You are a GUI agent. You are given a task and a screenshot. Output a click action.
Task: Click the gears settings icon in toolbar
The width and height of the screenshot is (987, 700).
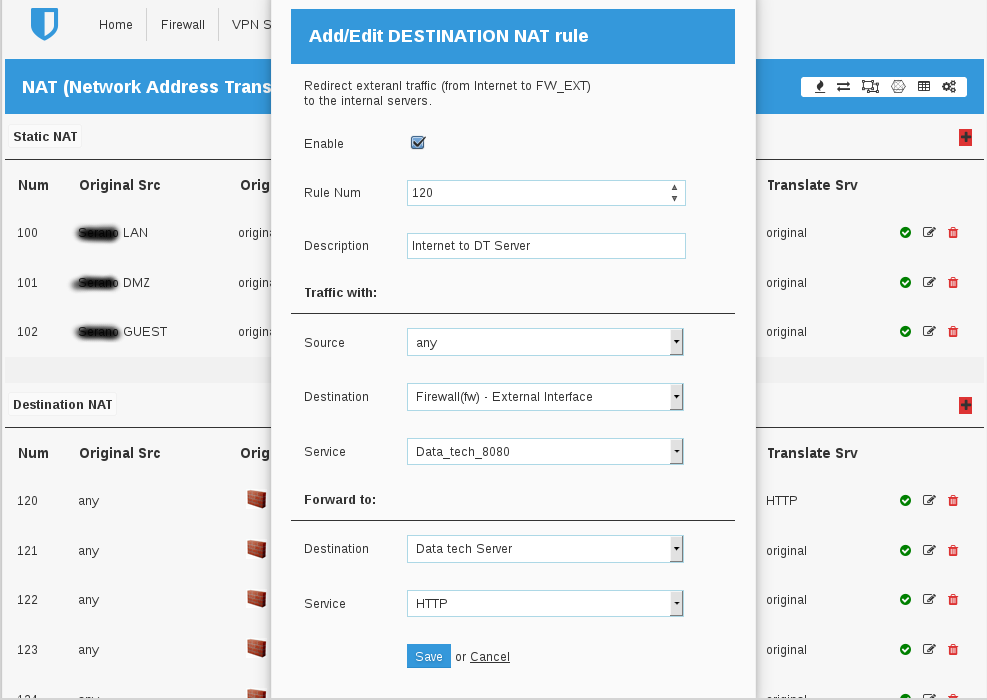coord(949,87)
